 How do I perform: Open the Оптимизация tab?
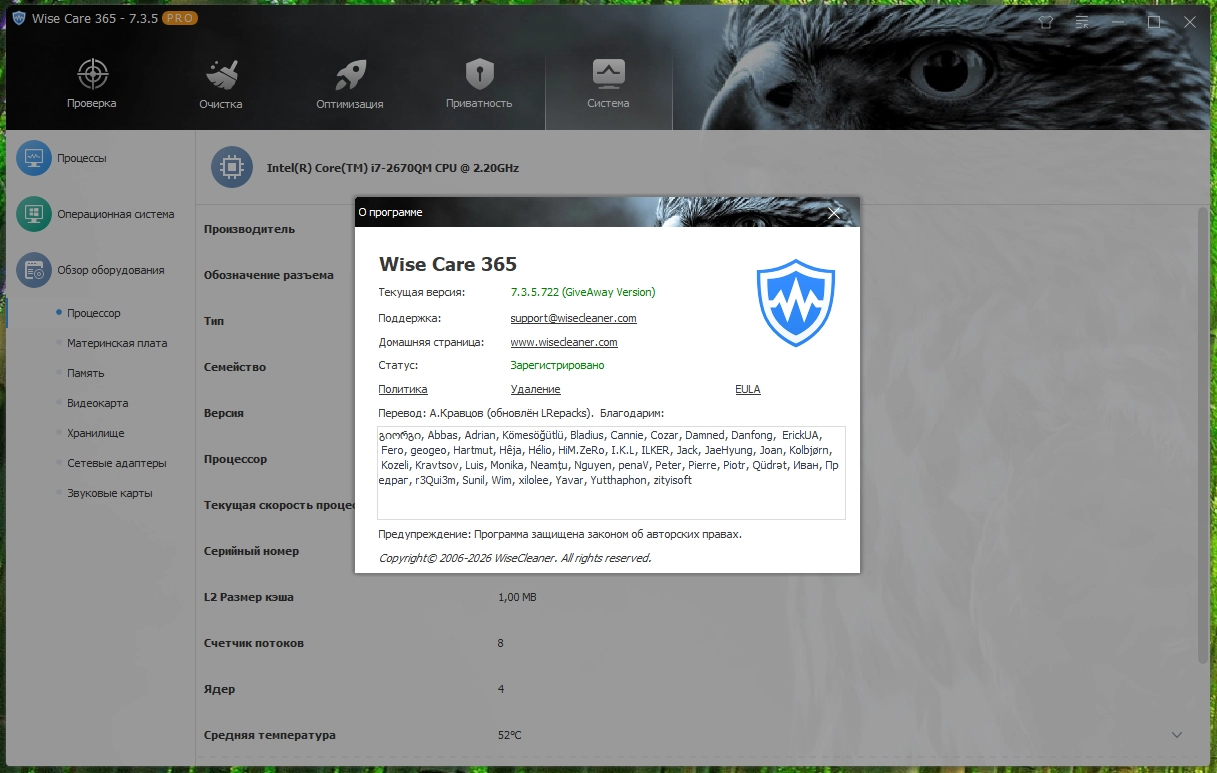pos(349,86)
